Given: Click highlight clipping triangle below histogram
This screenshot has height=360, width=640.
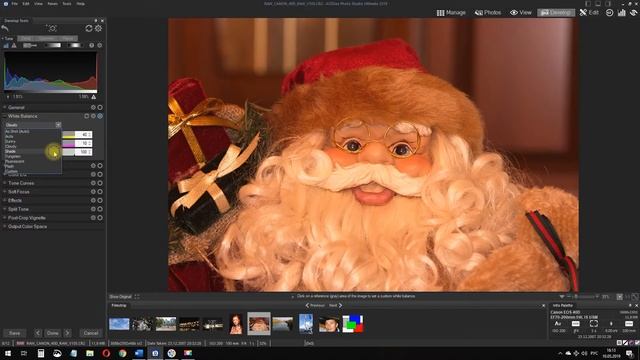Looking at the screenshot, I should click(94, 97).
